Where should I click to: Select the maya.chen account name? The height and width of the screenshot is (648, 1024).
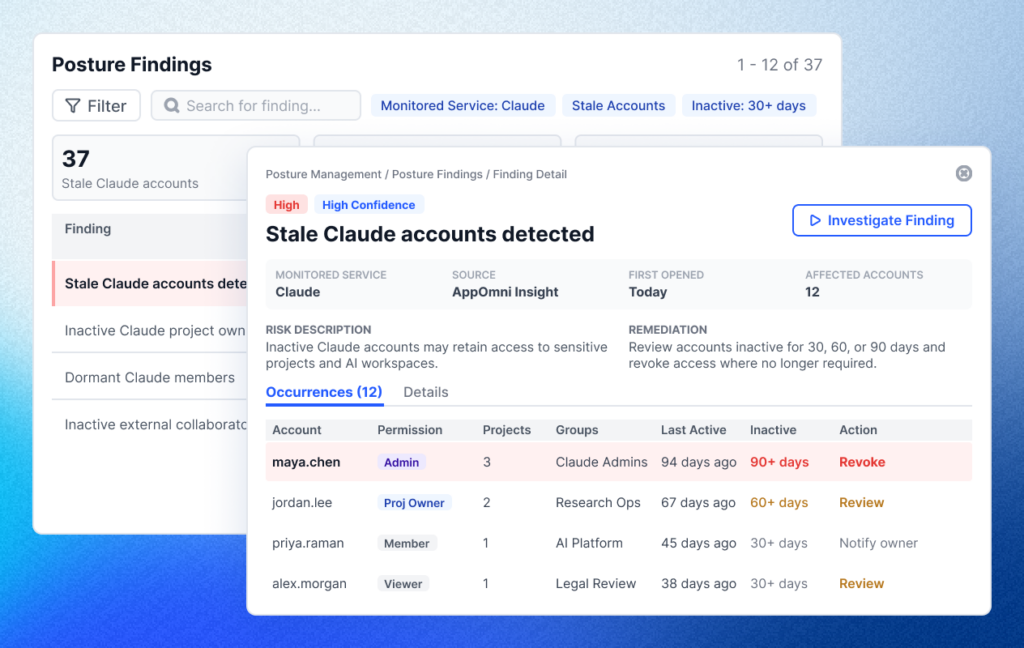(x=306, y=462)
